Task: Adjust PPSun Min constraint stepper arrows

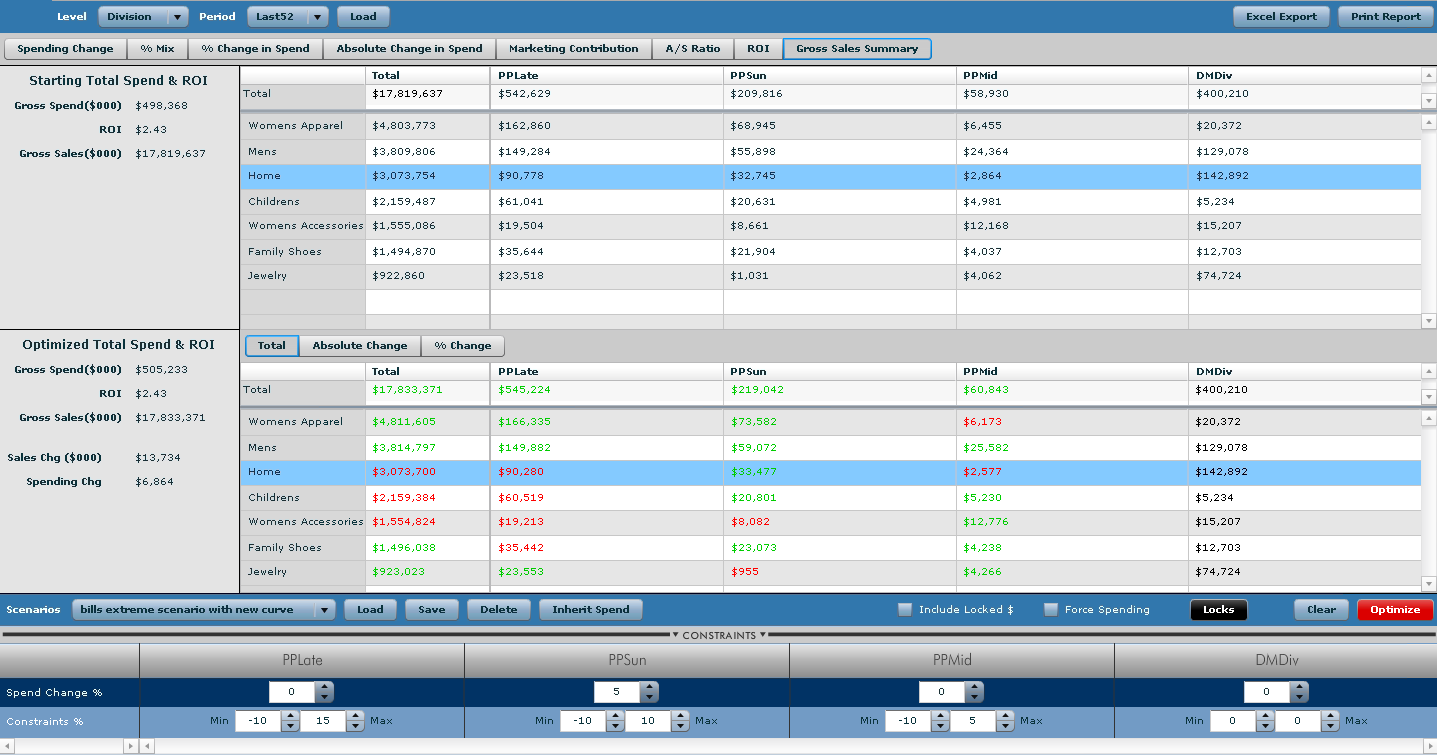Action: coord(615,721)
